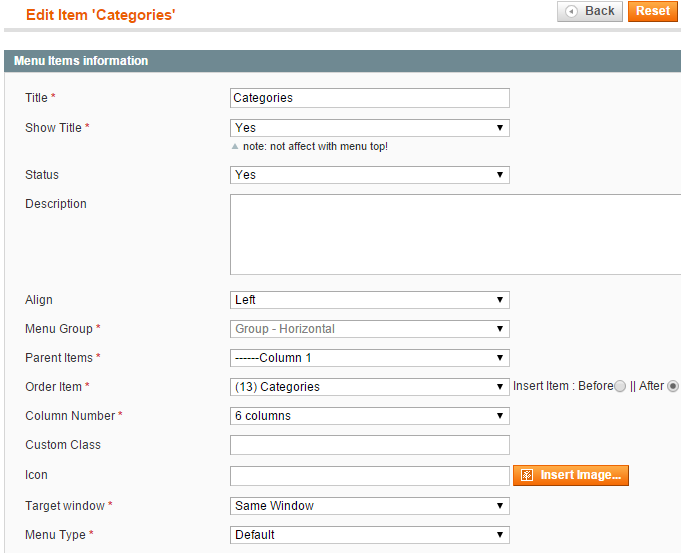Choose a value in Column Number dropdown
Image resolution: width=681 pixels, height=553 pixels.
(x=370, y=416)
